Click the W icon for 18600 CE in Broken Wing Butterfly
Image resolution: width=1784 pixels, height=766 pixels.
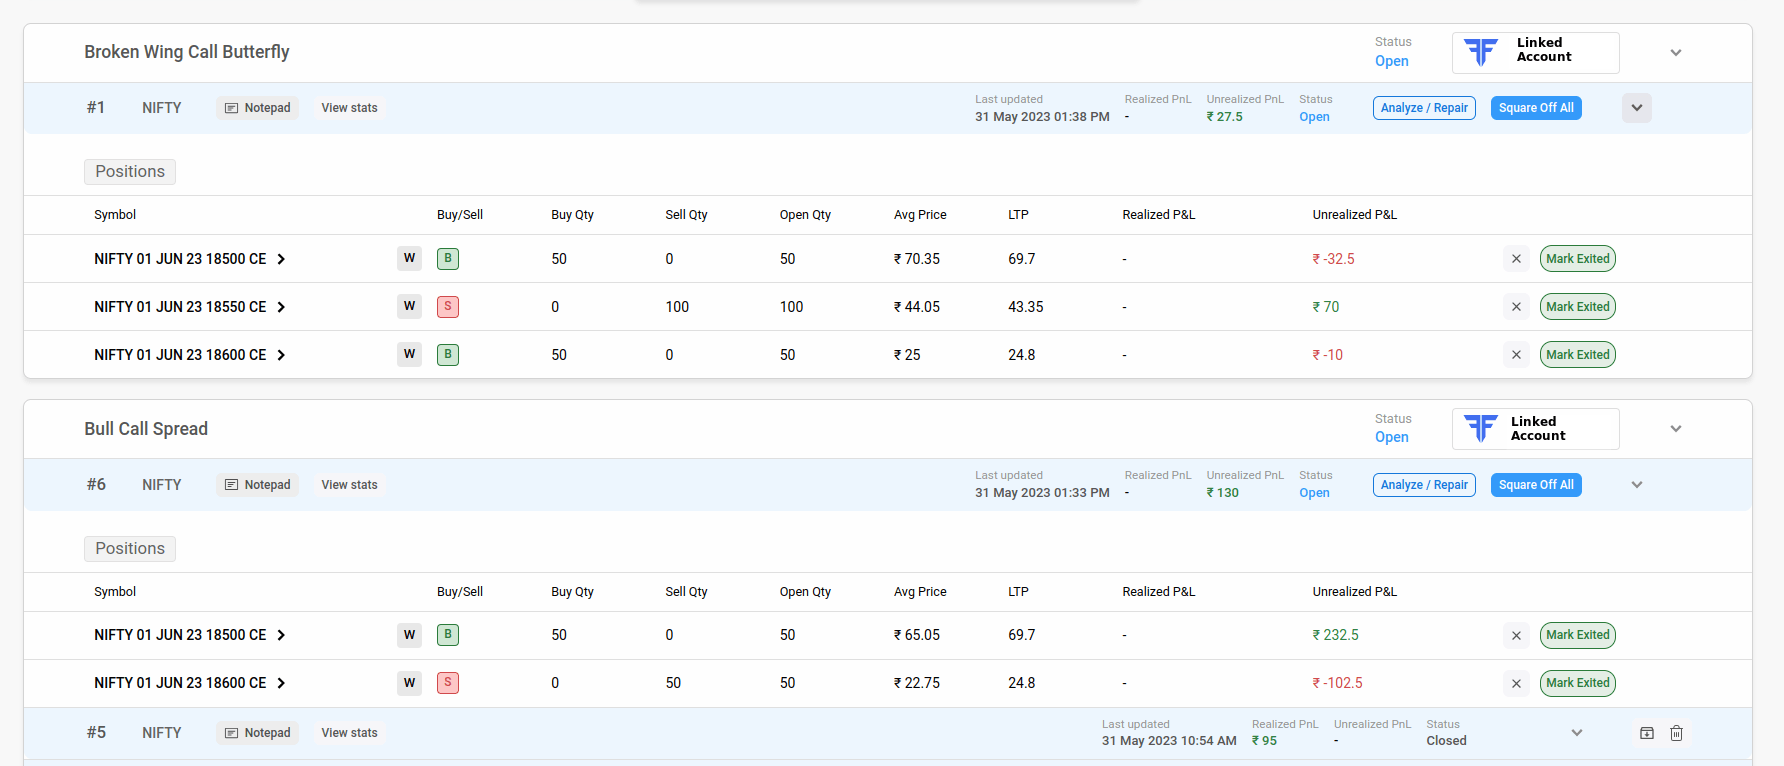[x=409, y=354]
